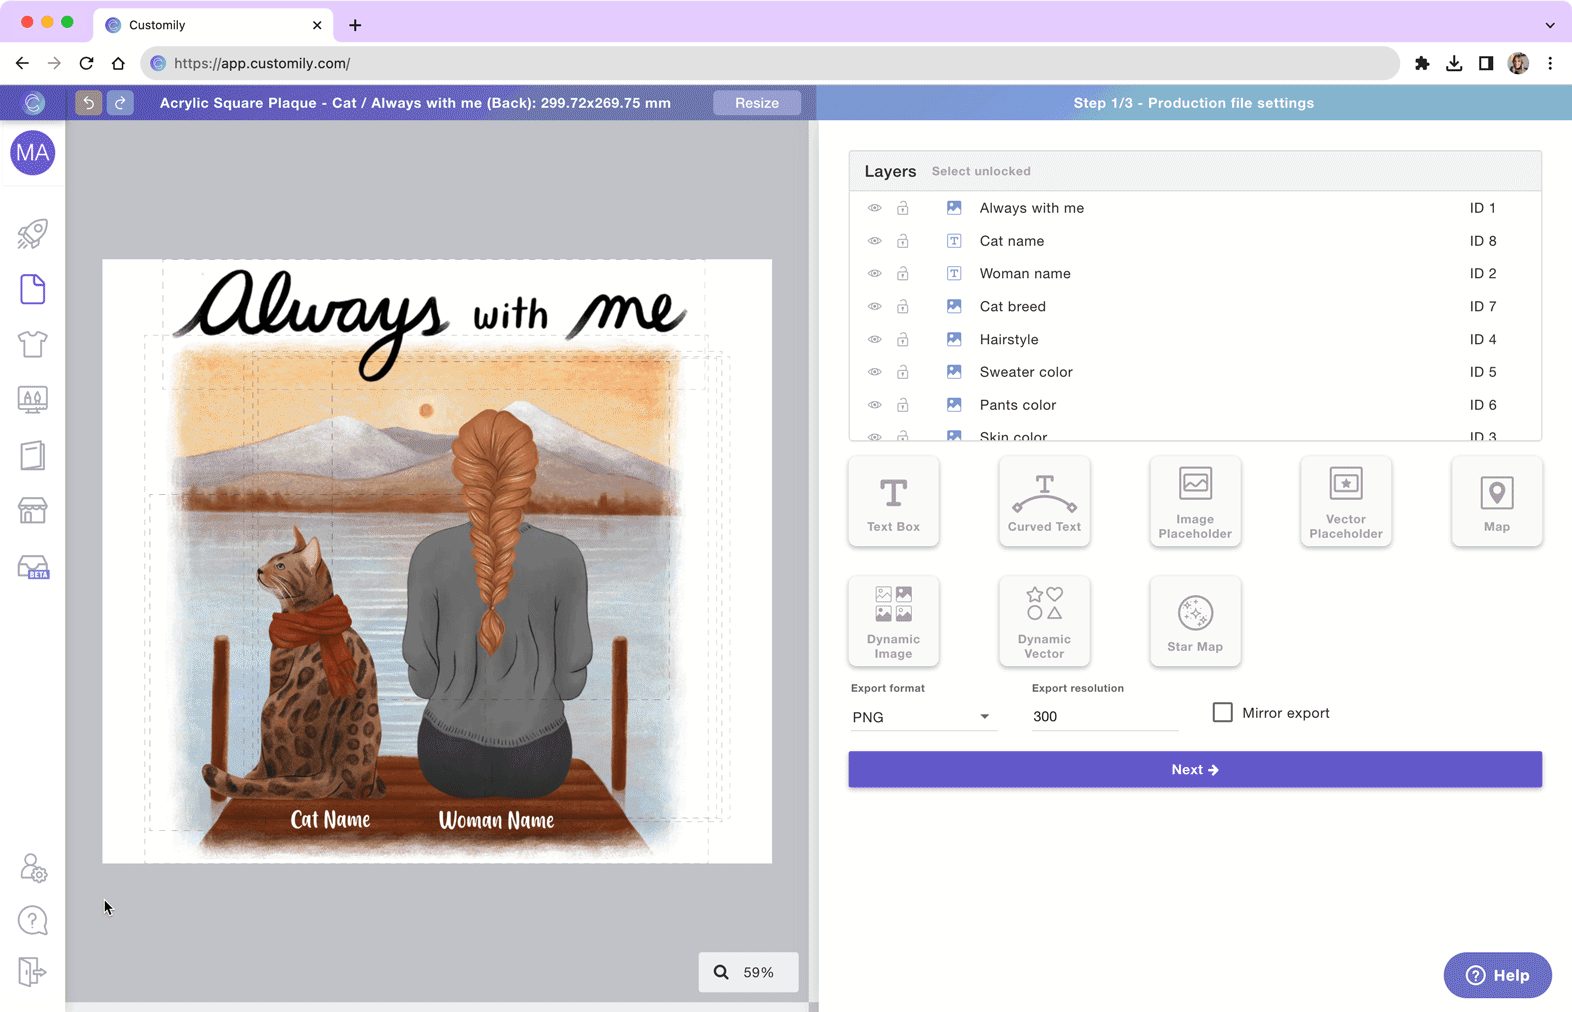The image size is (1572, 1012).
Task: Select the Sweater color layer
Action: click(1026, 372)
